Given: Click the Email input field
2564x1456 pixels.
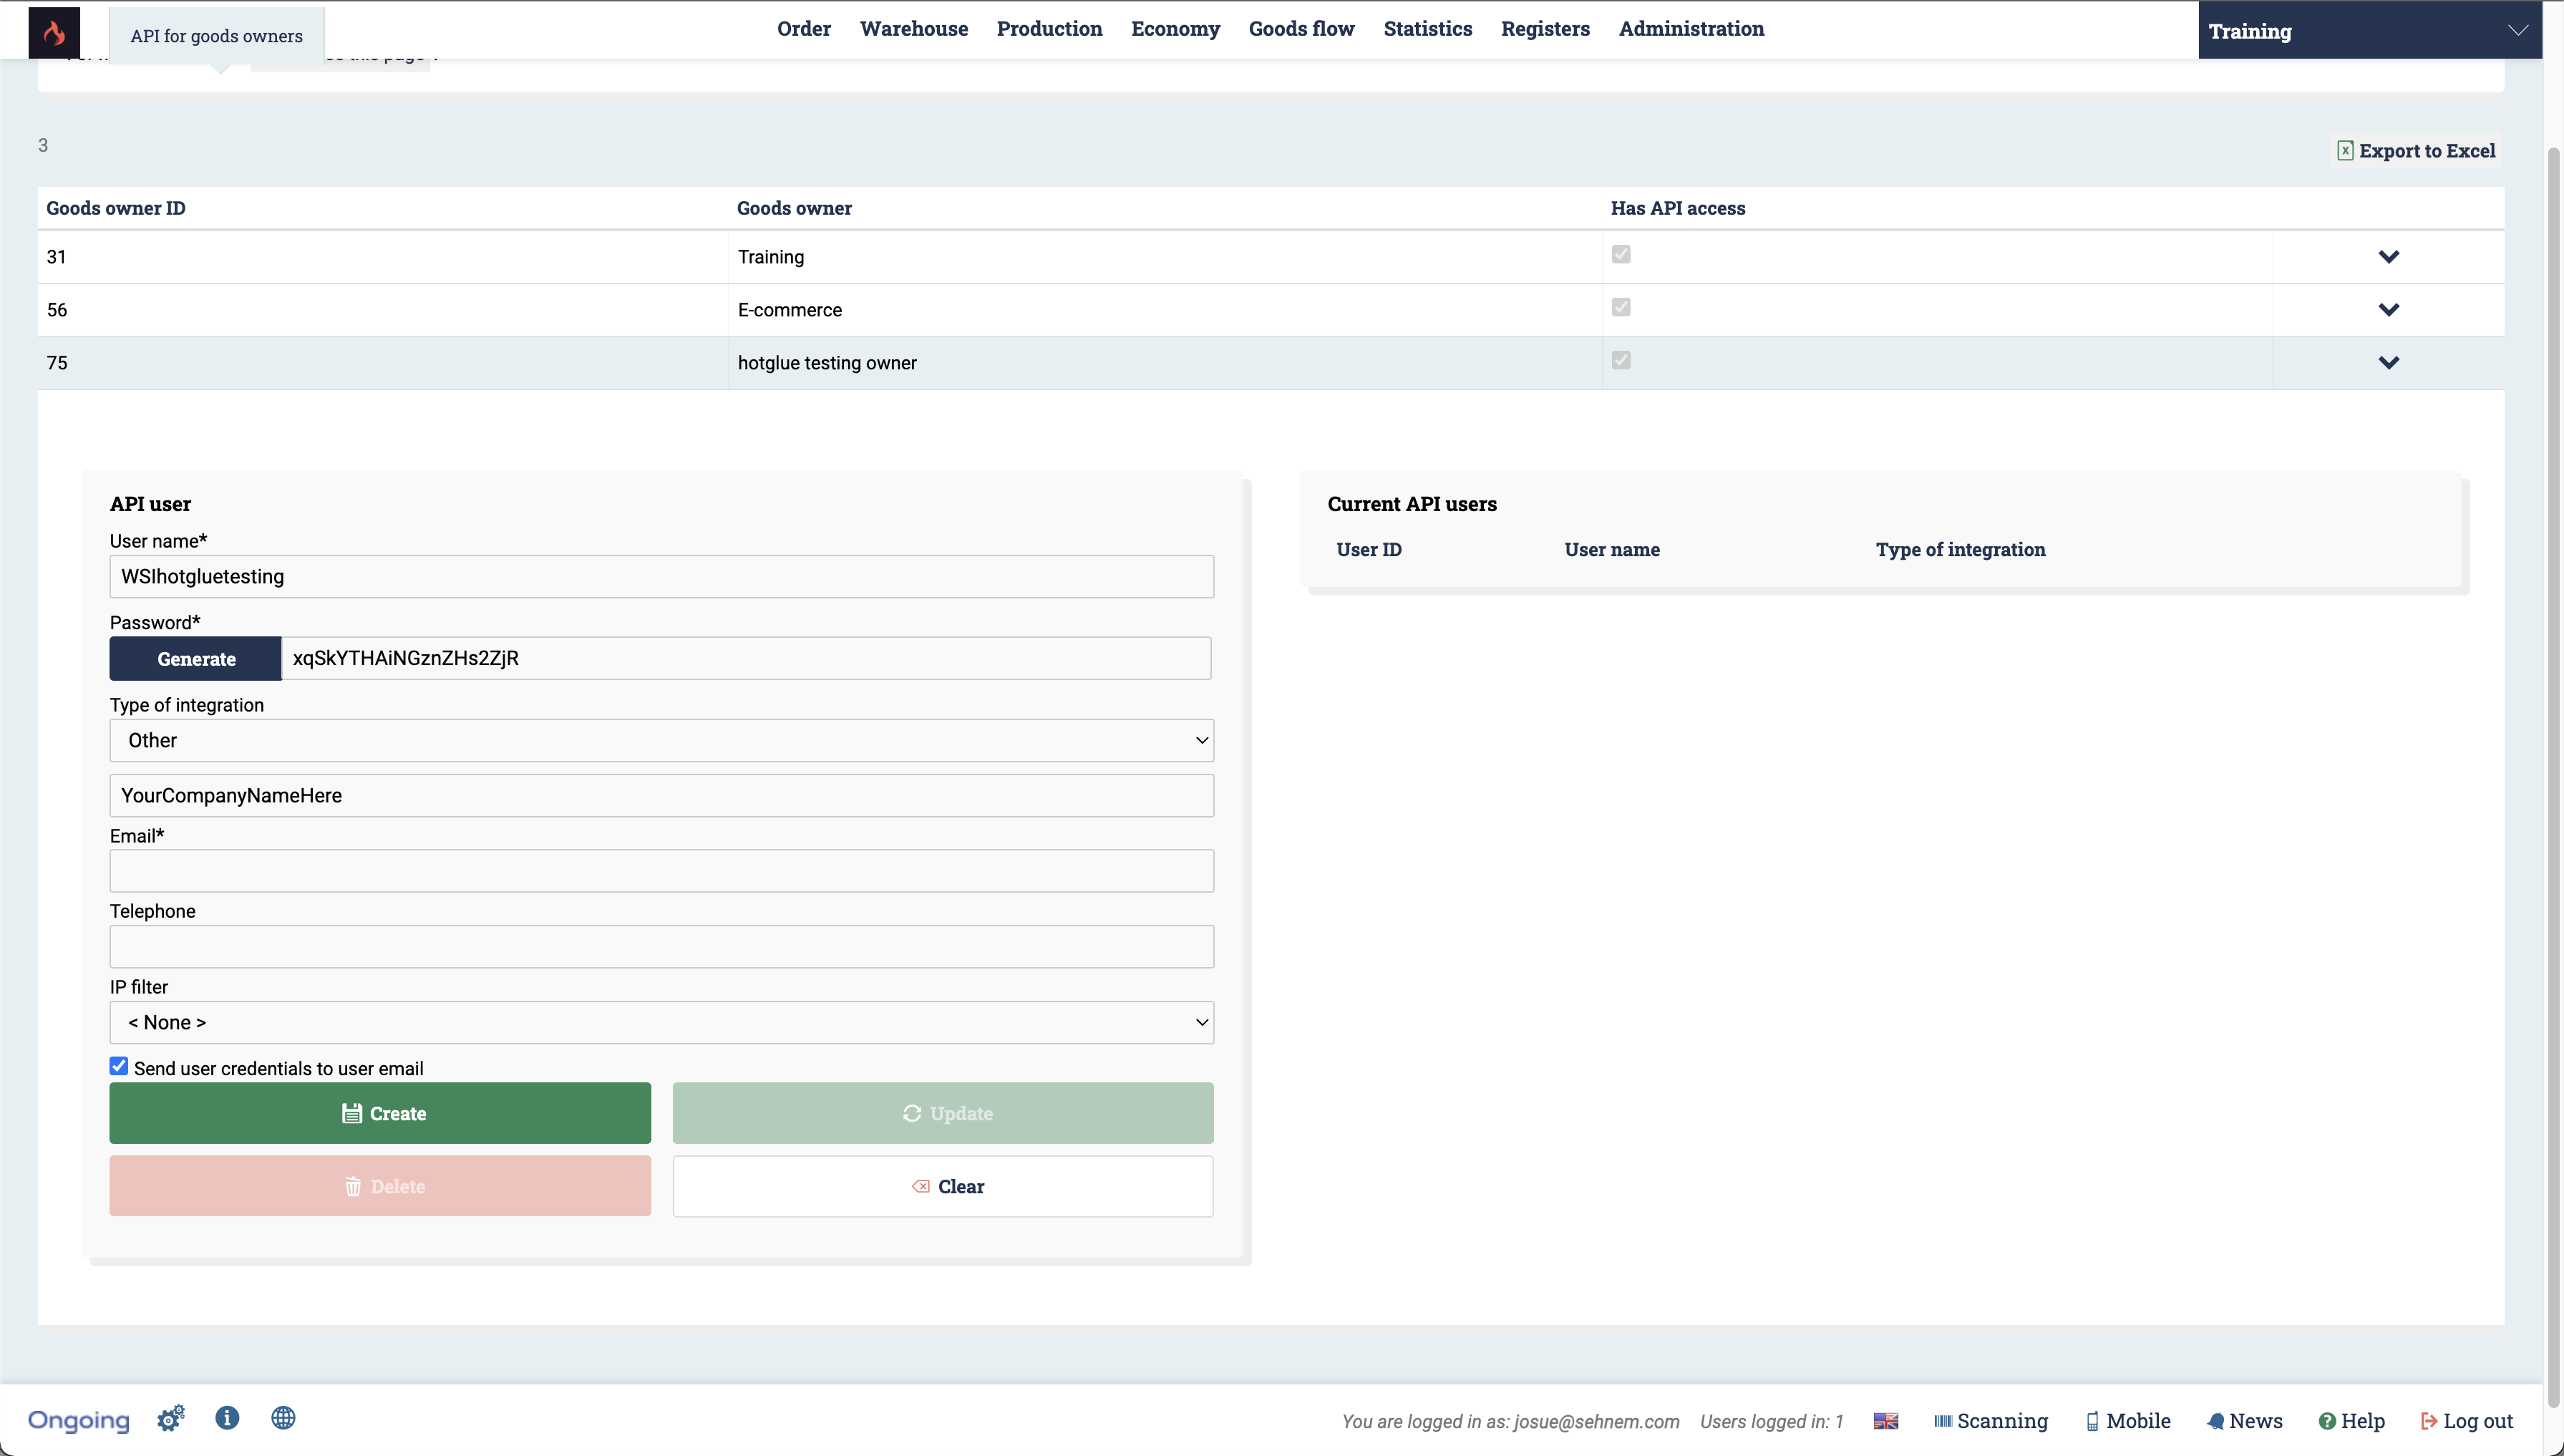Looking at the screenshot, I should [x=661, y=871].
